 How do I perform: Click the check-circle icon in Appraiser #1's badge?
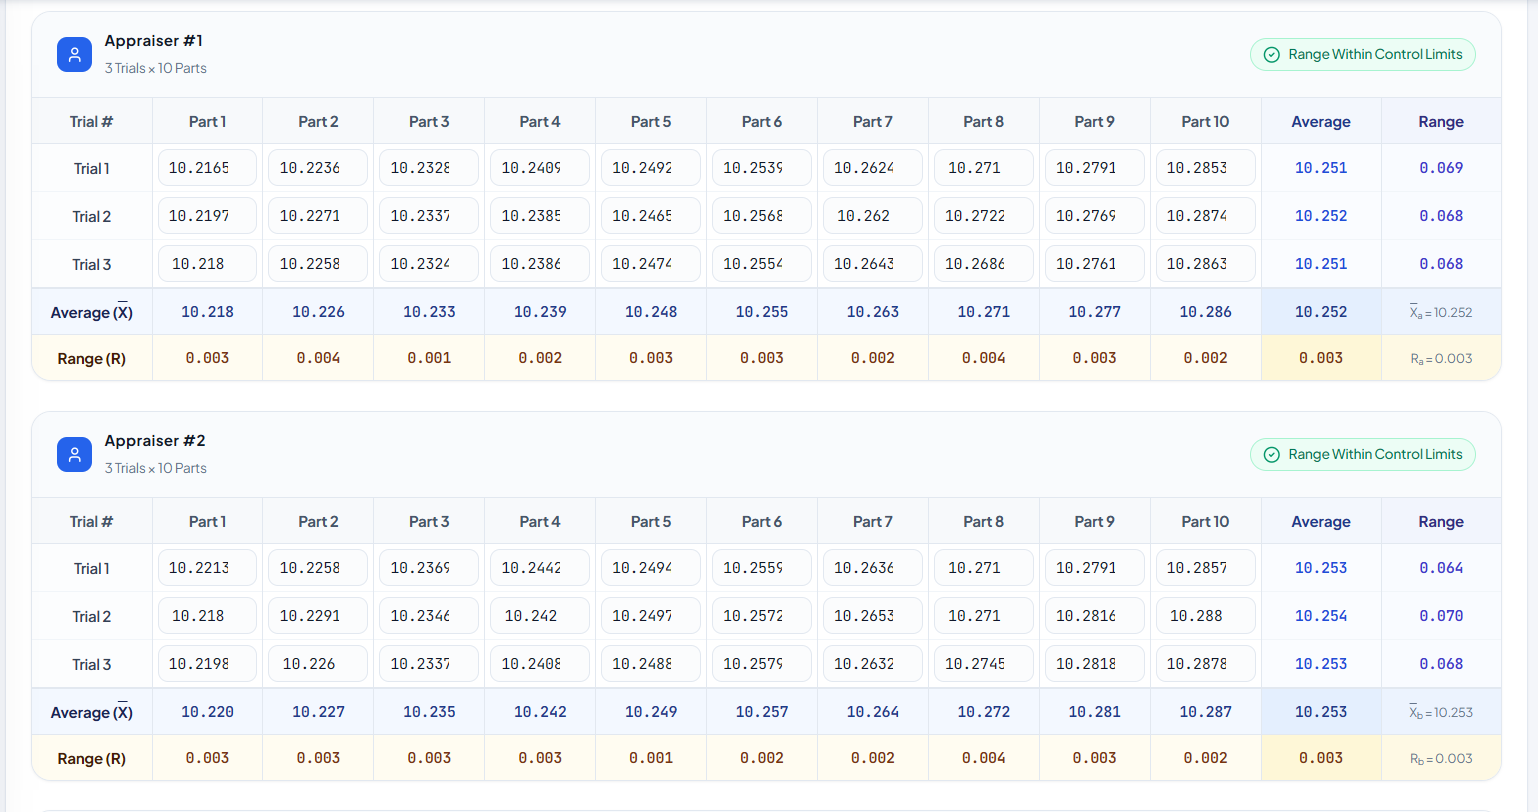(1272, 55)
